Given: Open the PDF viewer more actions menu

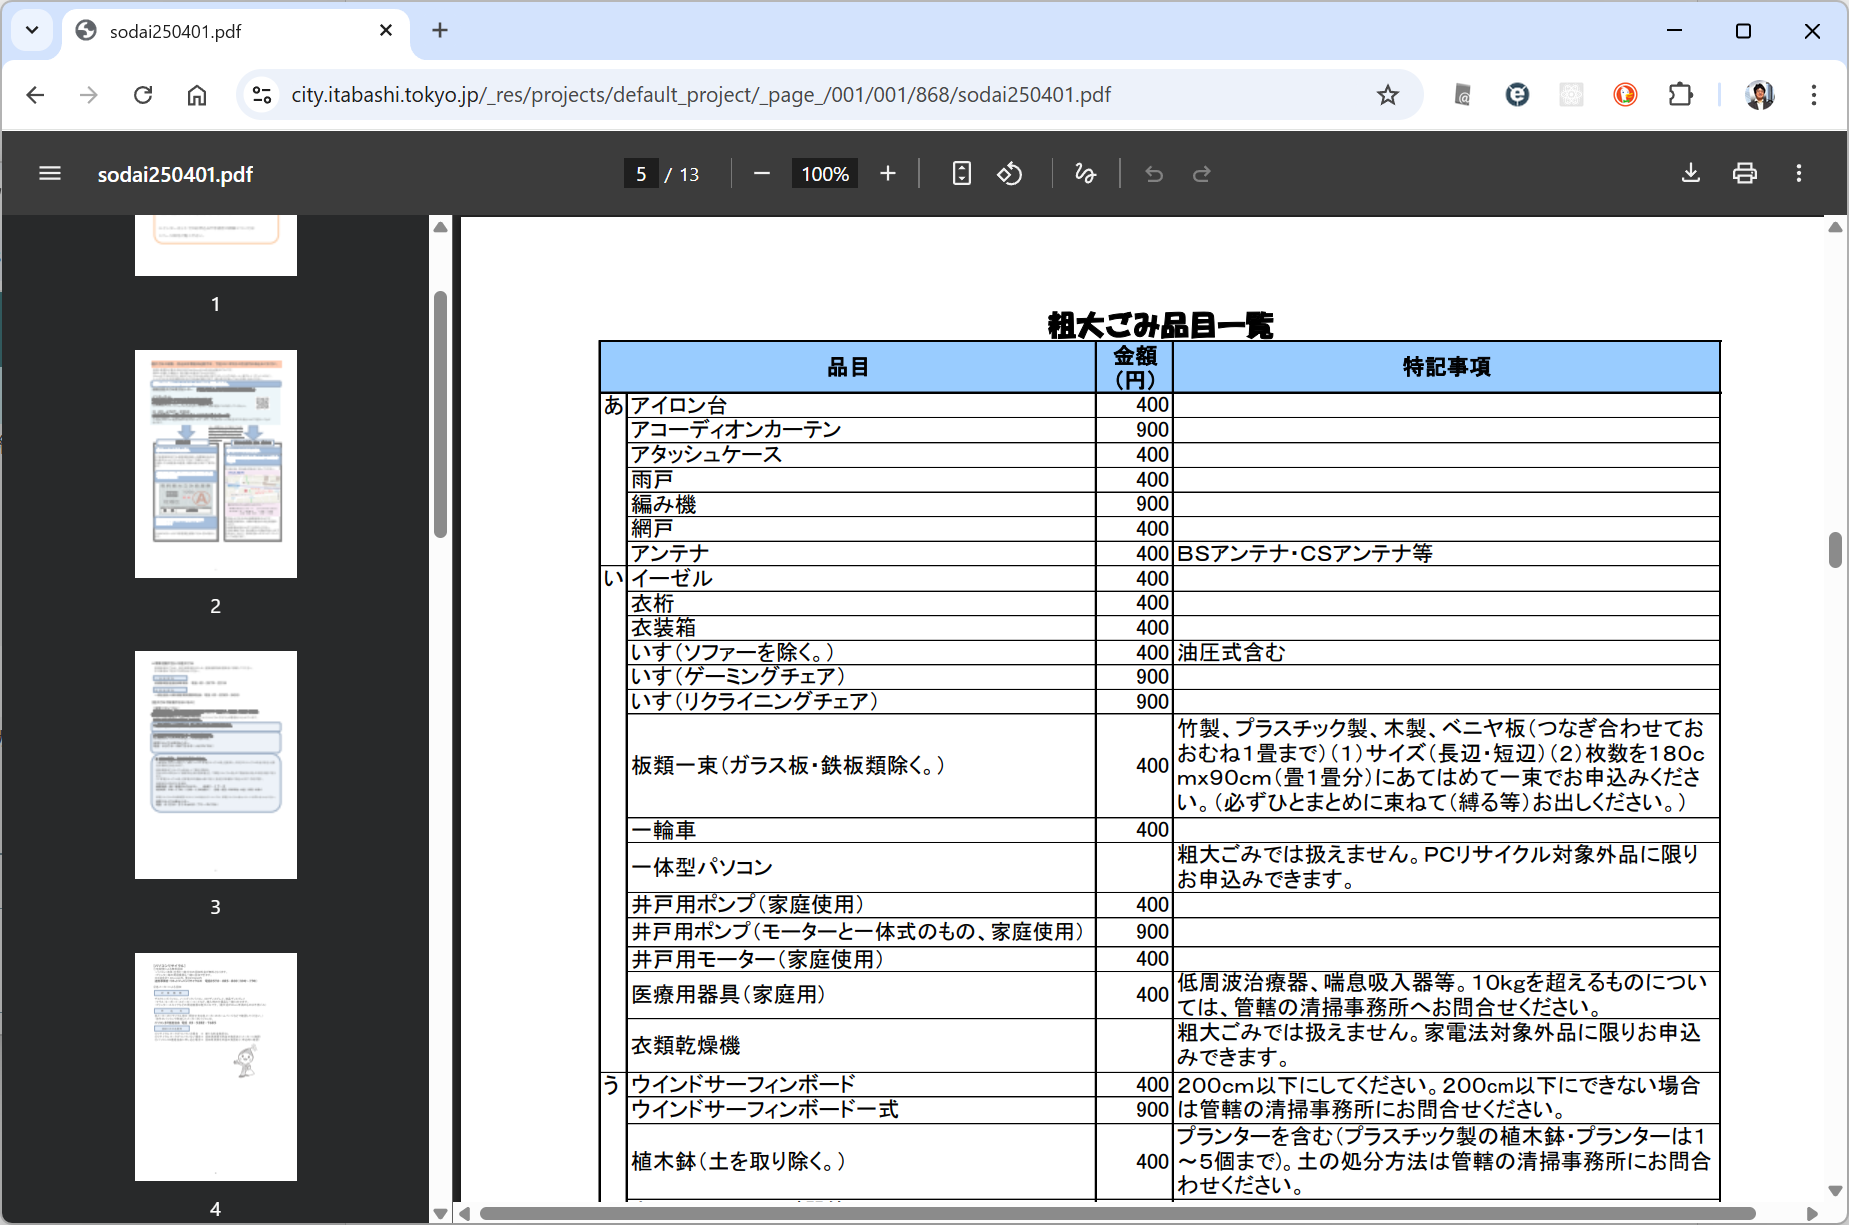Looking at the screenshot, I should click(1798, 174).
